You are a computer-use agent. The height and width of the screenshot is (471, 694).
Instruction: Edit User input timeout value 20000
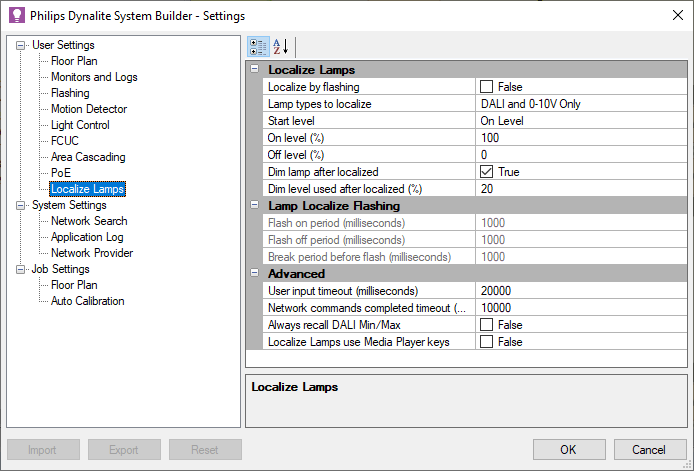tap(581, 291)
